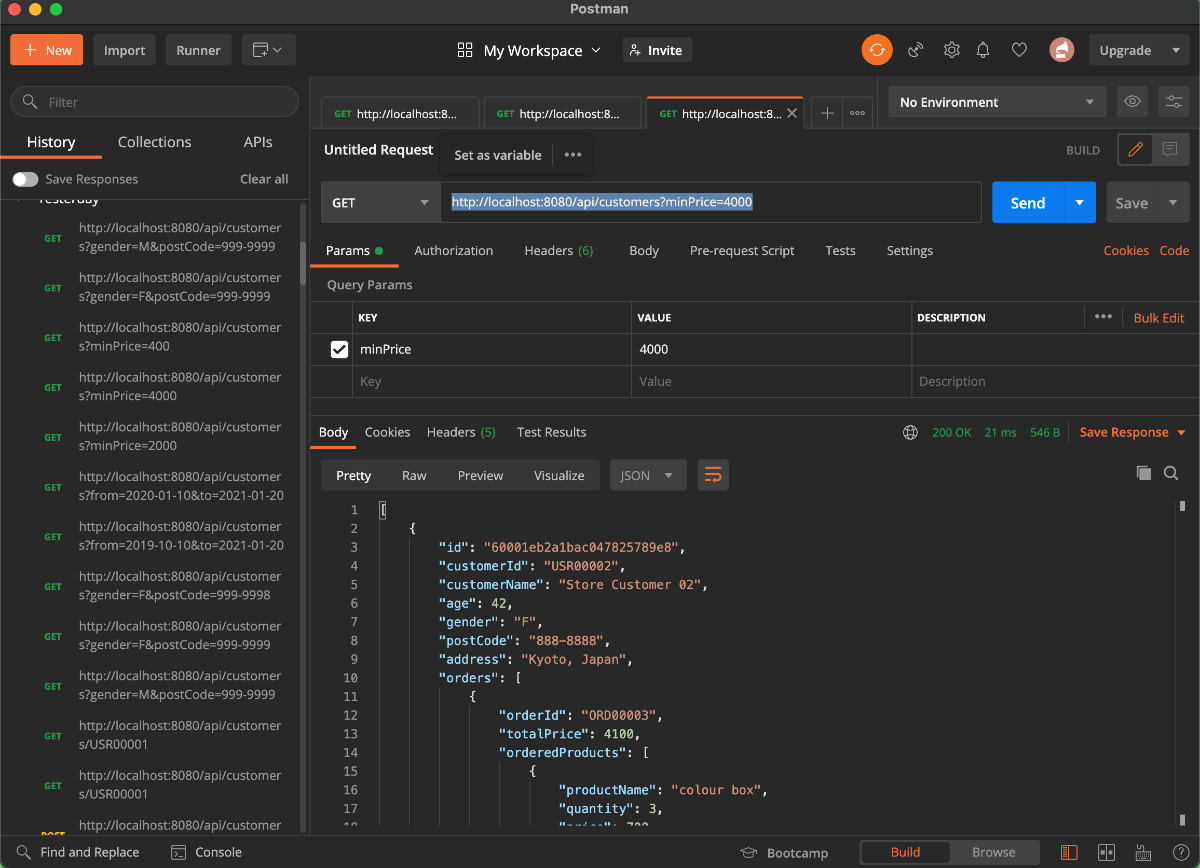
Task: Open the satellite capture requests icon
Action: coord(915,50)
